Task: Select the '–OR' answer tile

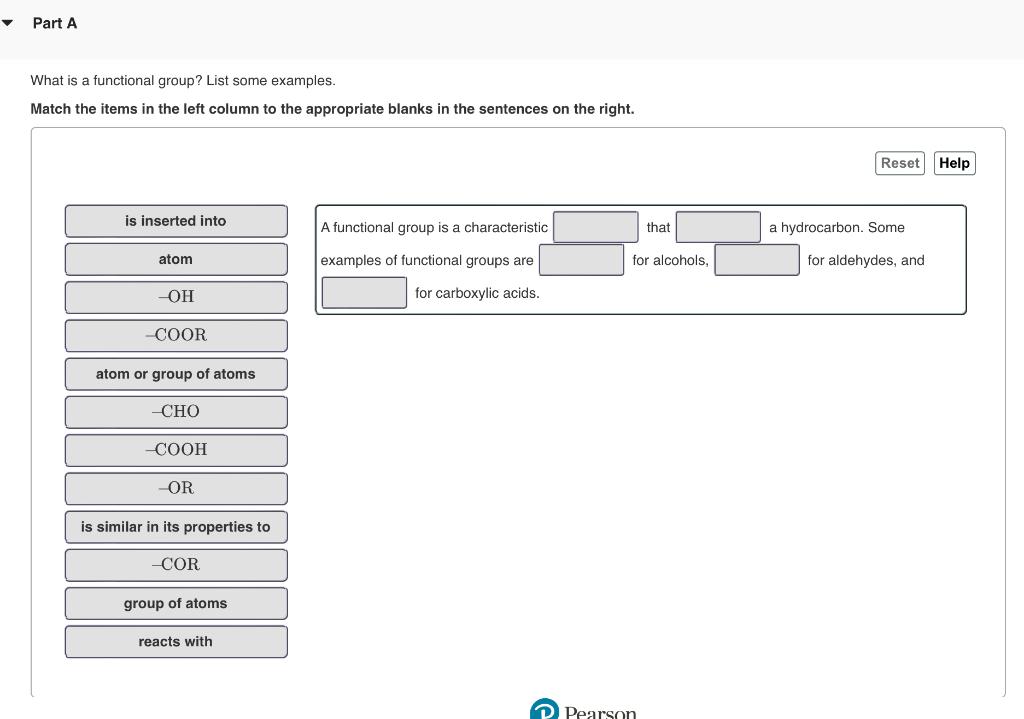Action: (x=176, y=487)
